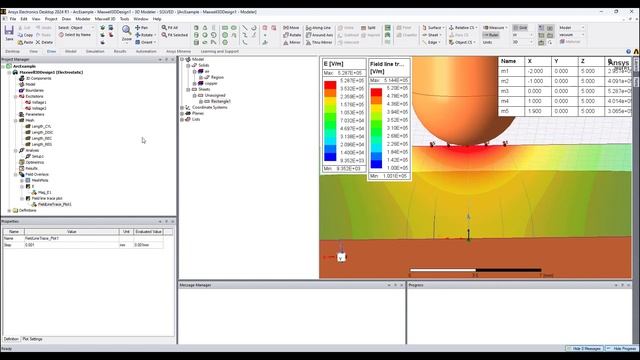Click marker m3 row in marker table
This screenshot has width=640, height=360.
[x=565, y=91]
